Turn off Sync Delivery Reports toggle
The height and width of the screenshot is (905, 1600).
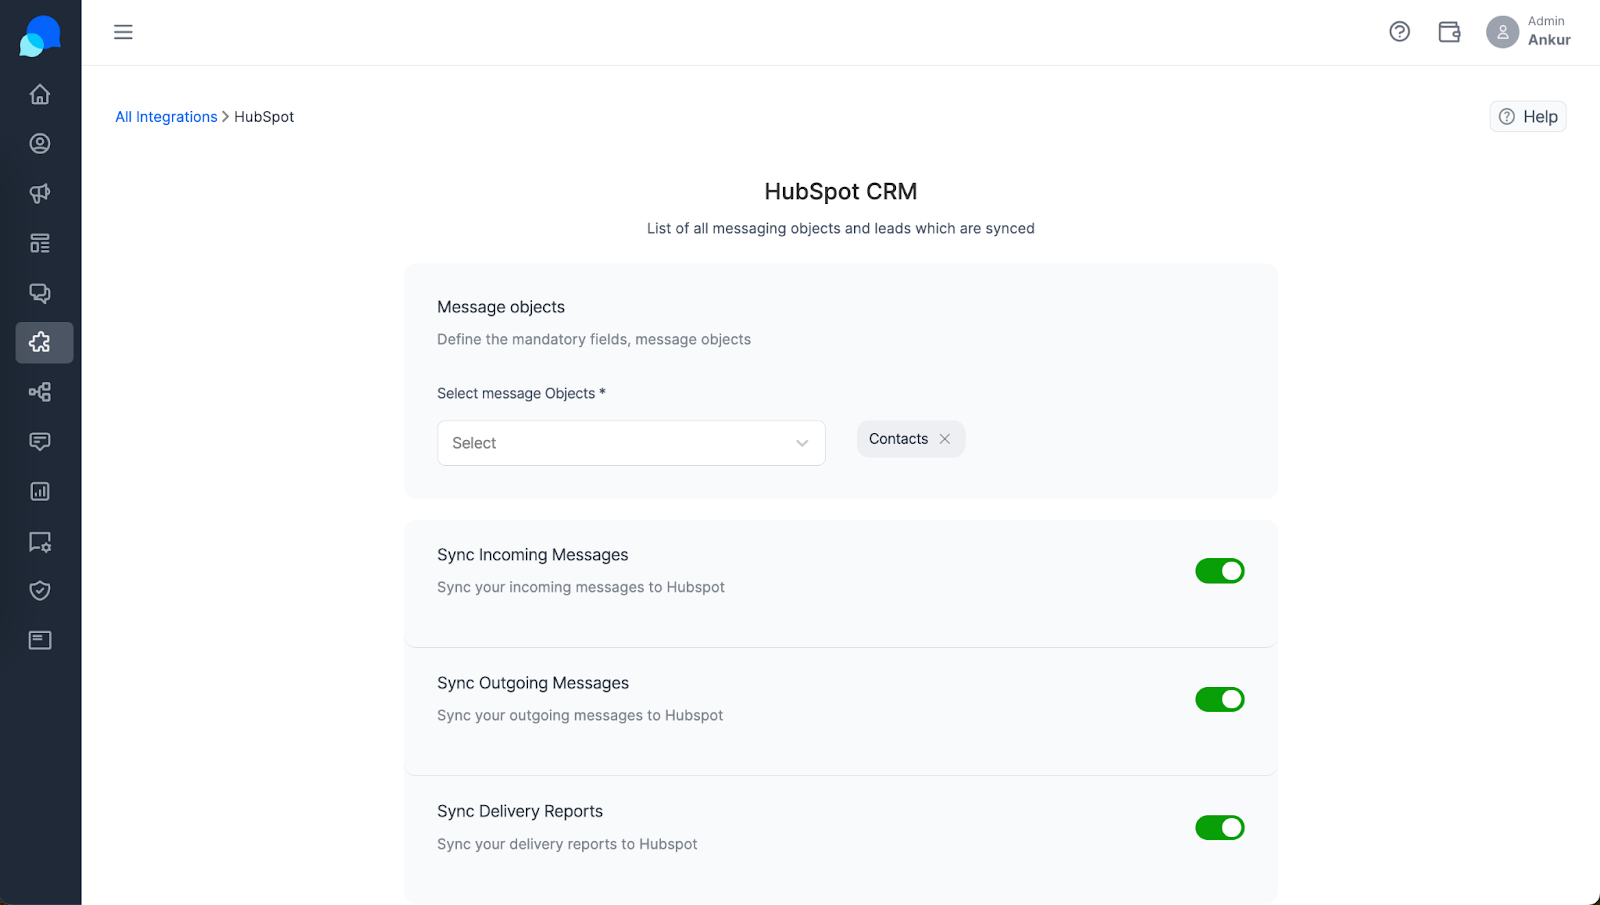click(1220, 827)
